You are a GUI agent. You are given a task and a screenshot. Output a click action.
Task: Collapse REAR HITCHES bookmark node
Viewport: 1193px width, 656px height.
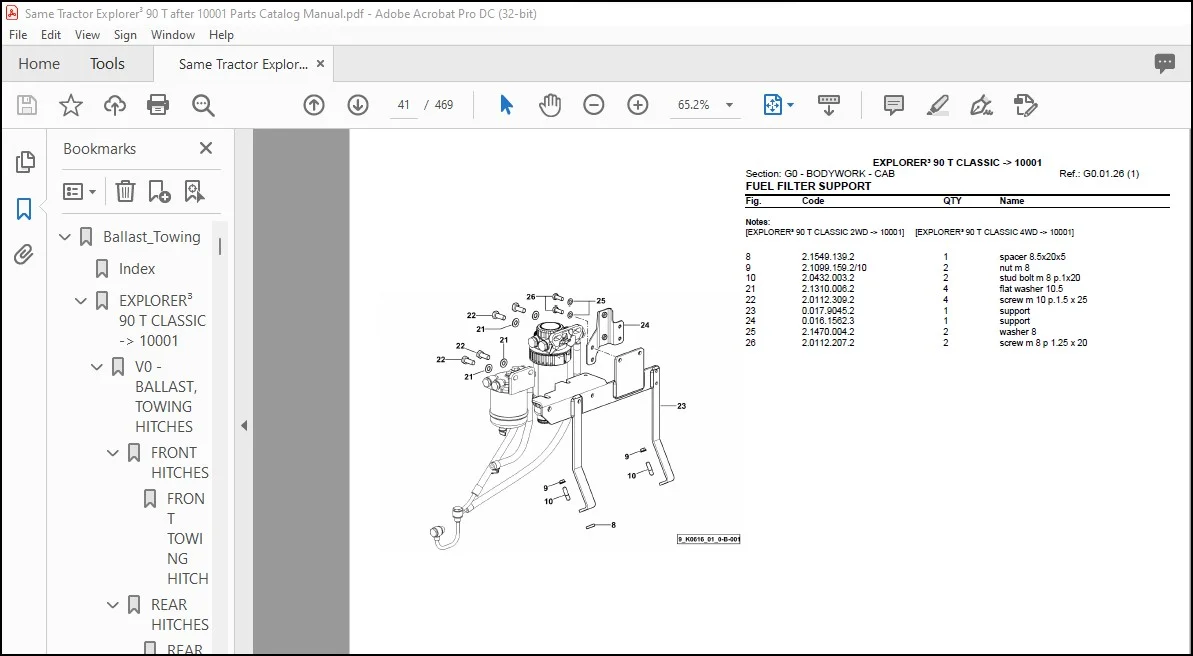[x=113, y=605]
